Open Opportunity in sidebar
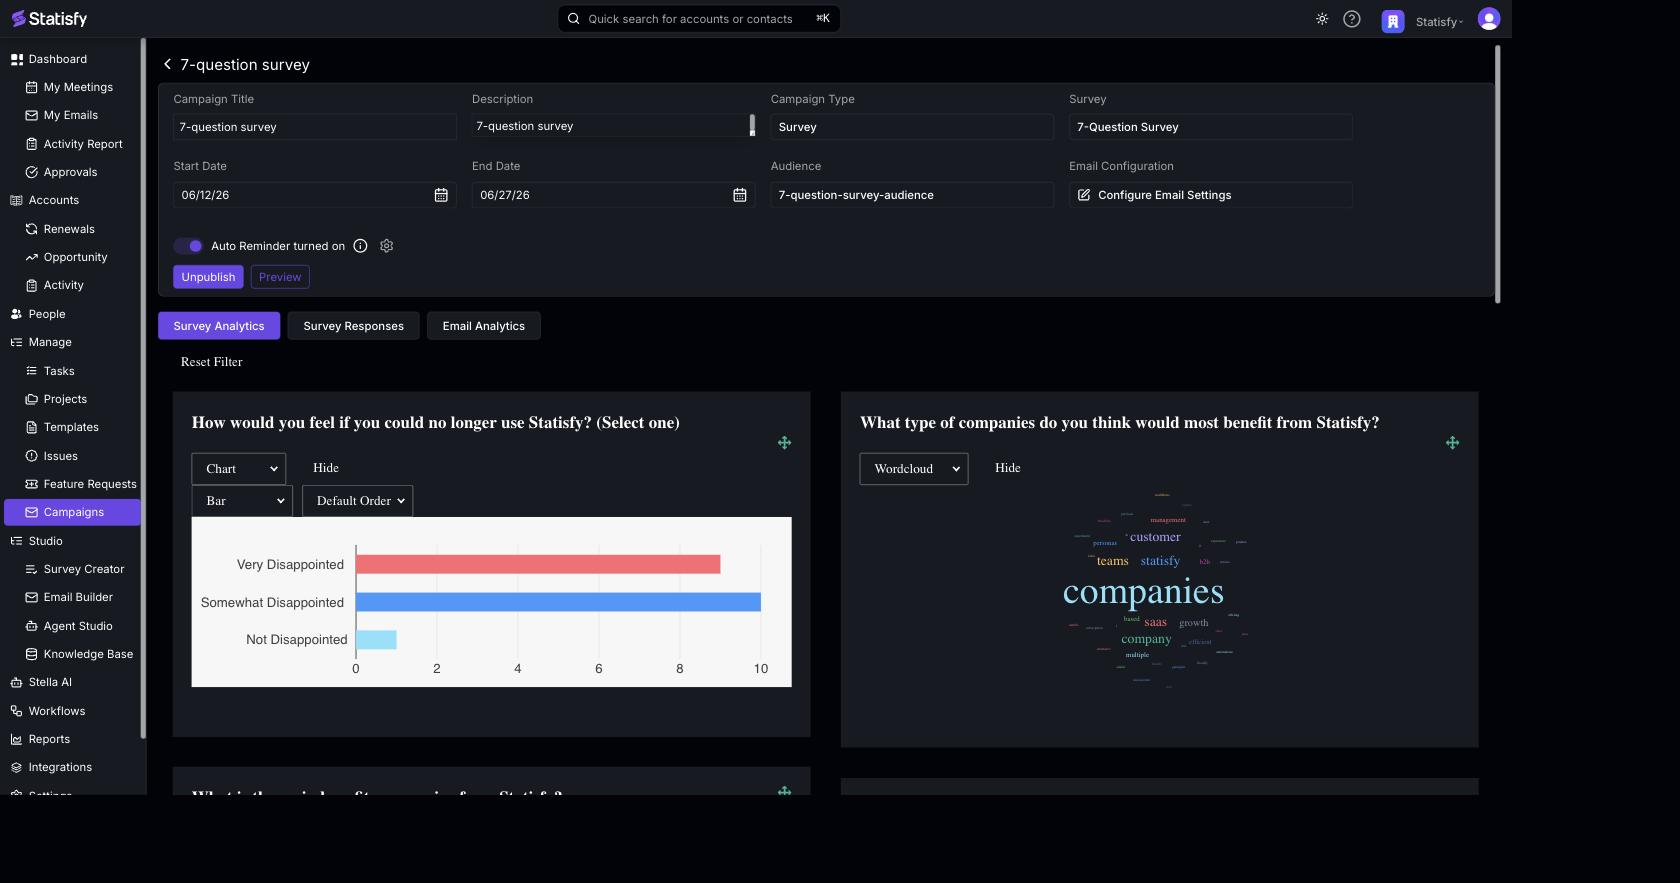 click(75, 257)
